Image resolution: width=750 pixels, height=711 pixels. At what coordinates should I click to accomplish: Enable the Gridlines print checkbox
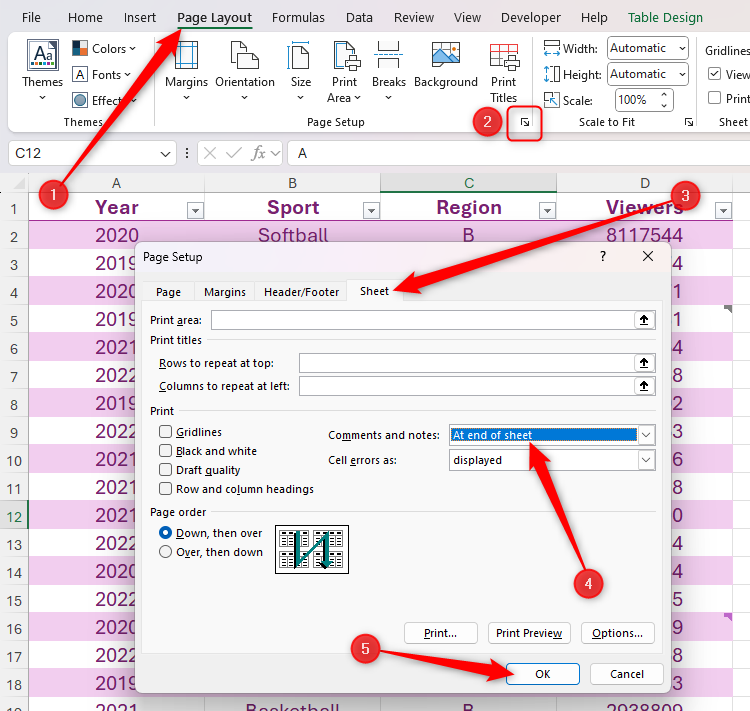pos(166,432)
